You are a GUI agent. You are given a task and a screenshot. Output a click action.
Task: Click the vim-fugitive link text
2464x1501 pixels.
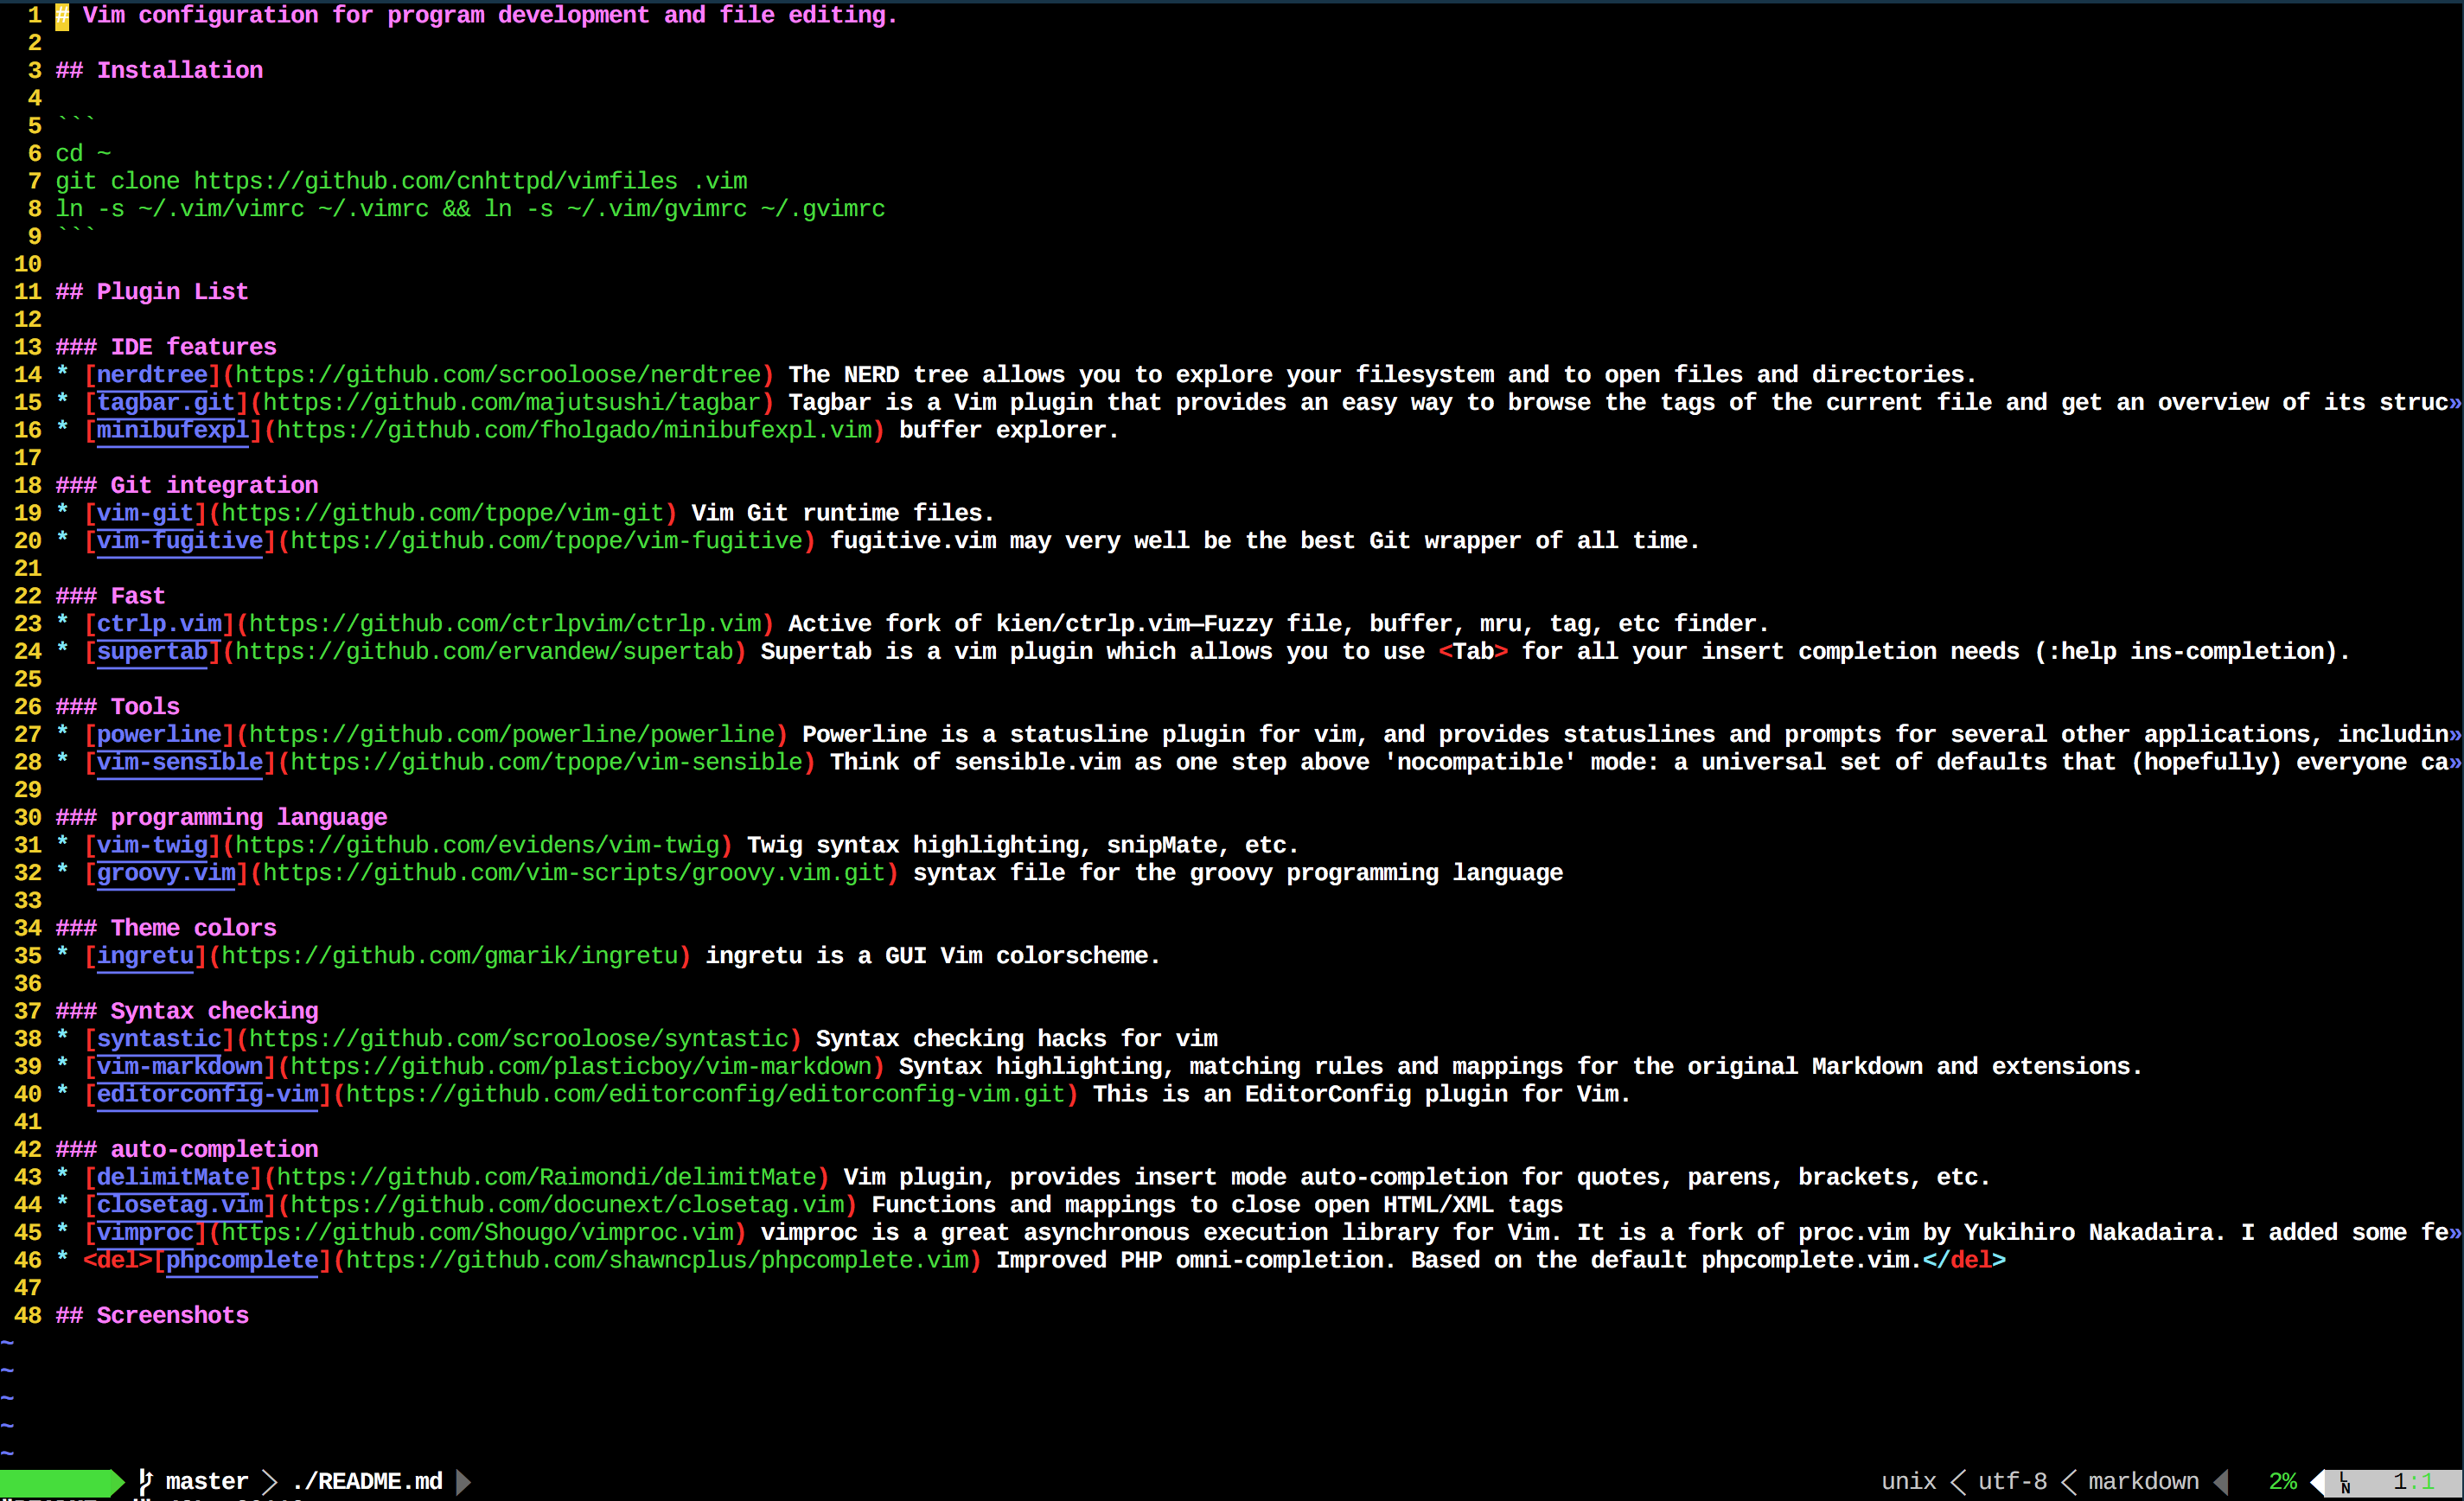coord(180,541)
